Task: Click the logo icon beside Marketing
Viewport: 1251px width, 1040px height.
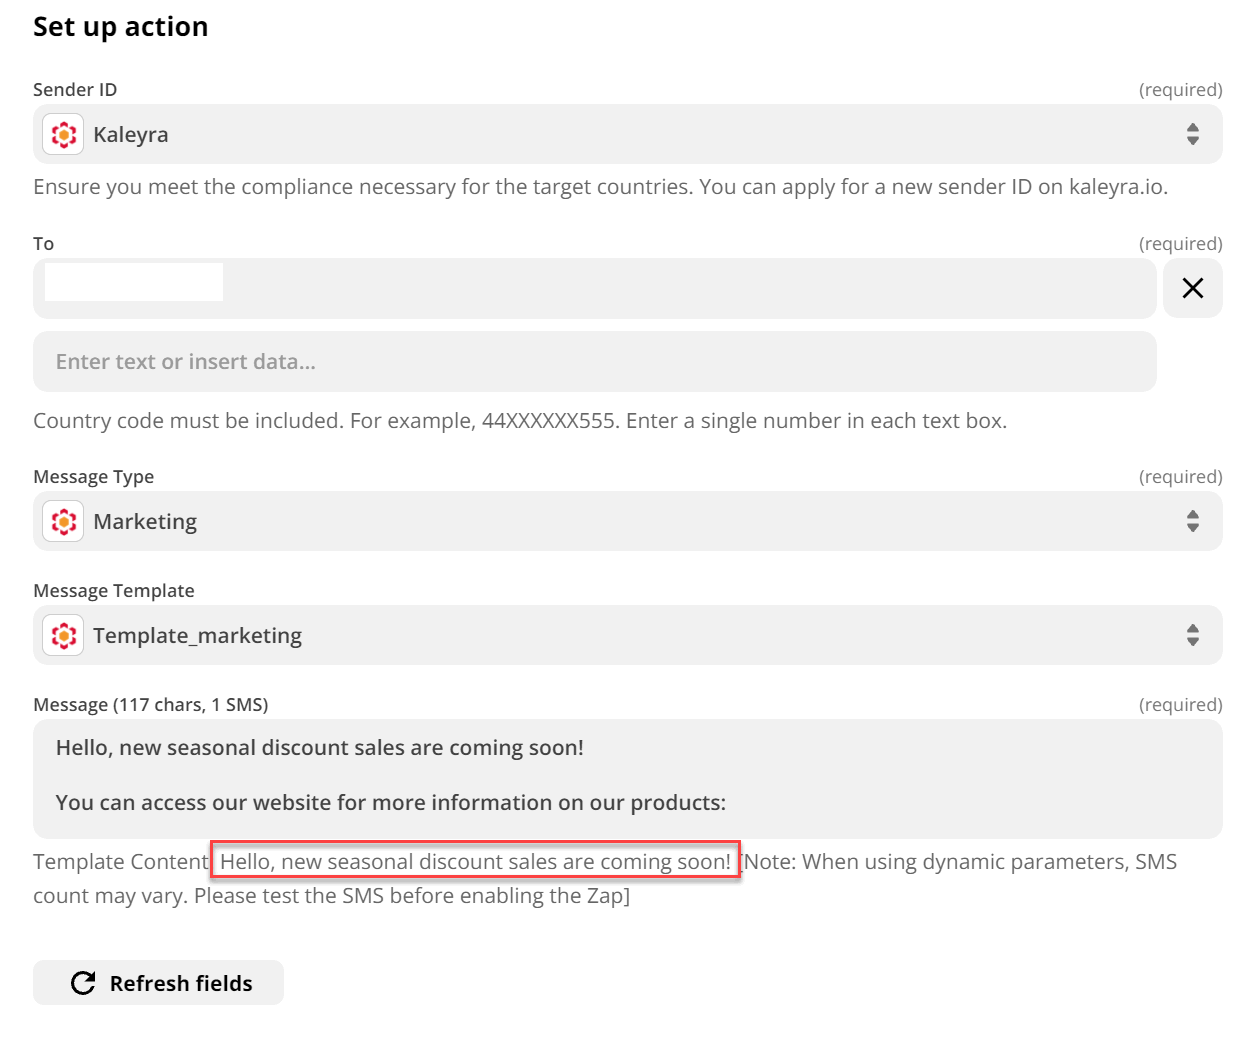Action: pyautogui.click(x=64, y=521)
